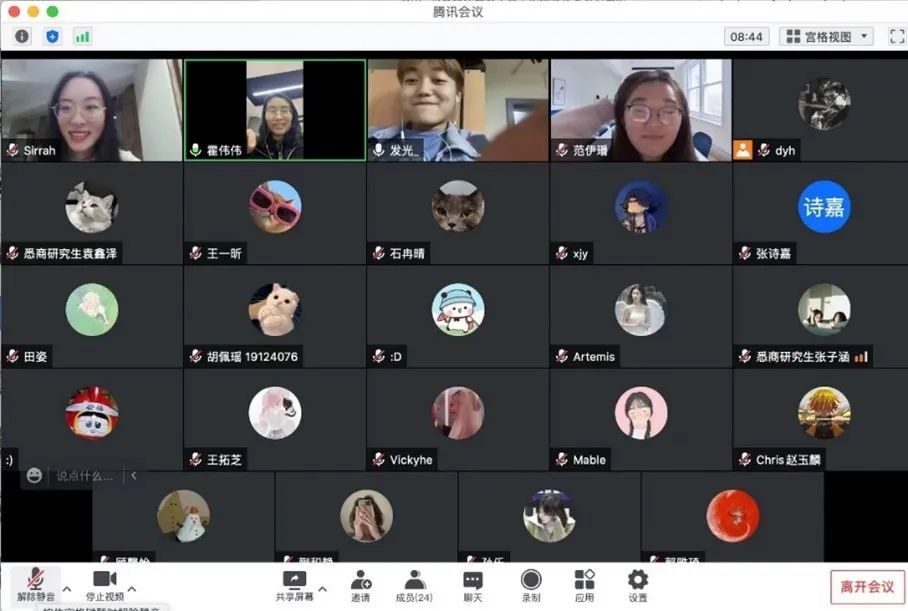Click the 离开会议 leave meeting button
The image size is (908, 611).
pos(867,587)
